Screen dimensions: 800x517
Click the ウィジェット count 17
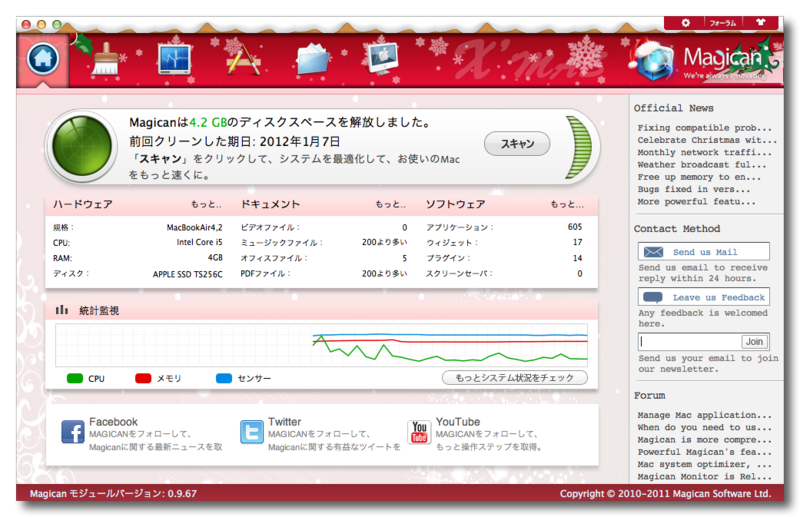[x=578, y=242]
